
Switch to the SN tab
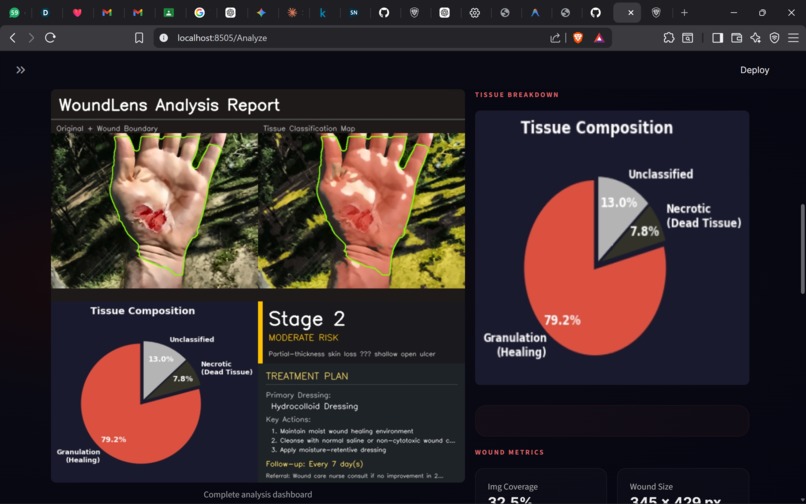point(354,13)
